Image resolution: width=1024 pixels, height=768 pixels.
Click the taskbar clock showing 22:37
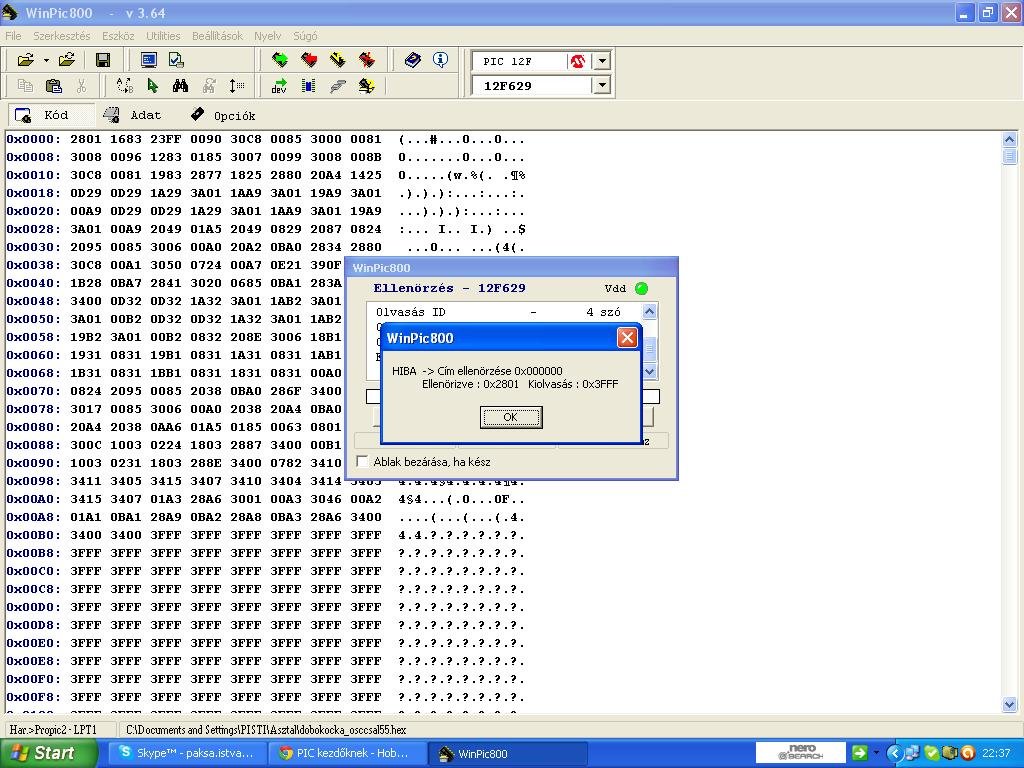pyautogui.click(x=996, y=753)
